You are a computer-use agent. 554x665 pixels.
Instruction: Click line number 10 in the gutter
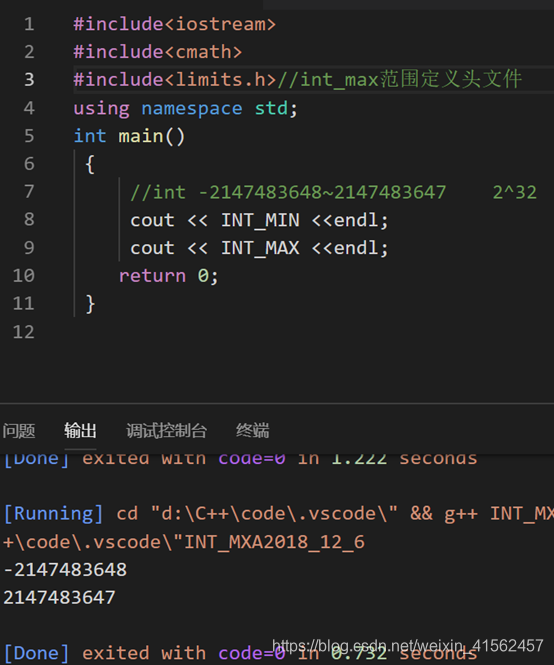pyautogui.click(x=24, y=276)
